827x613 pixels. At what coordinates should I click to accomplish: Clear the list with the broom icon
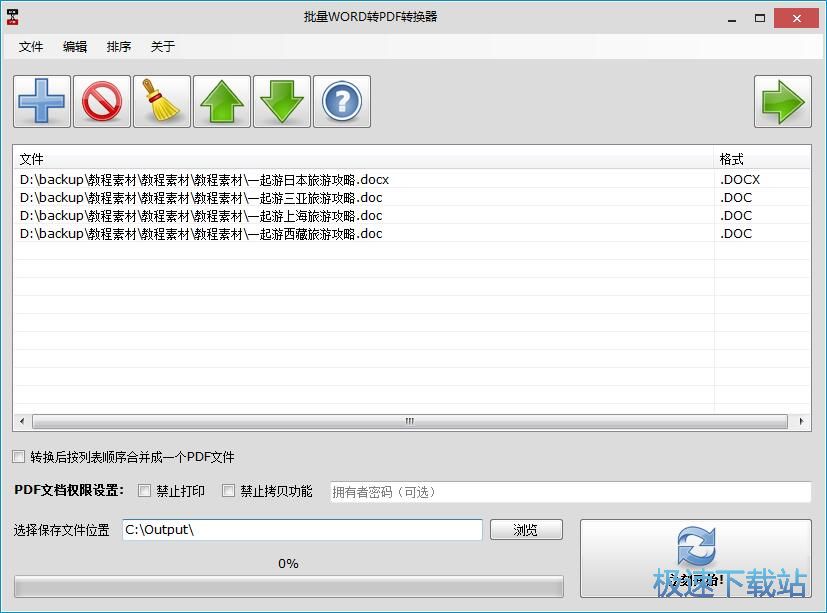tap(161, 101)
